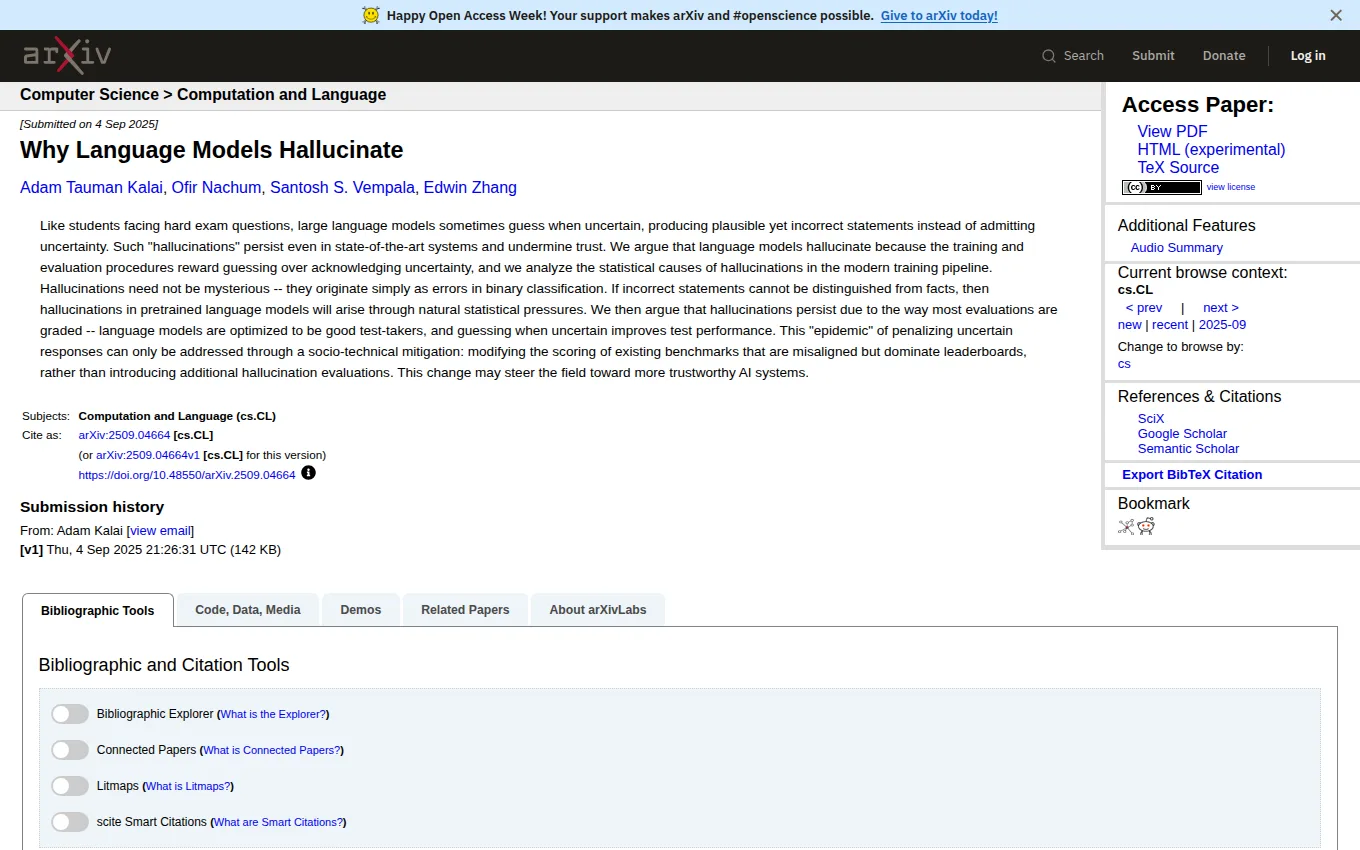Click view license link

point(1231,187)
